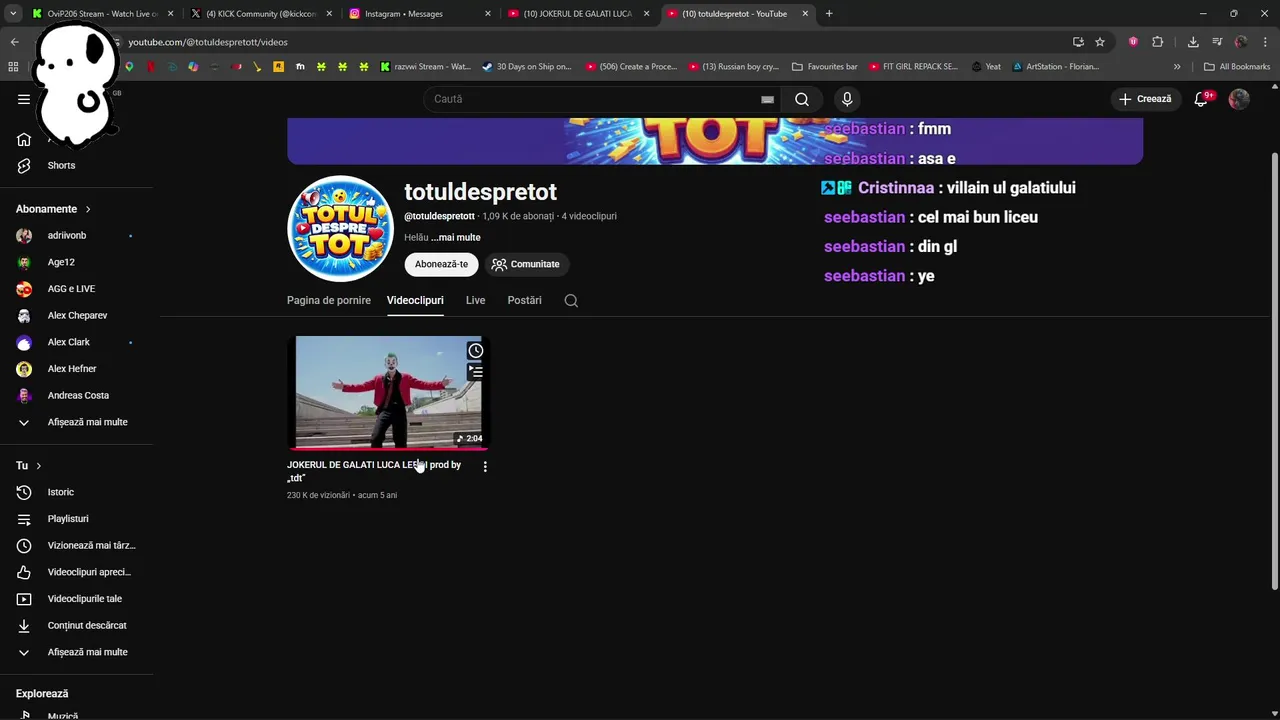Select the Videoclipuri channel tab
The width and height of the screenshot is (1280, 720).
coord(415,300)
